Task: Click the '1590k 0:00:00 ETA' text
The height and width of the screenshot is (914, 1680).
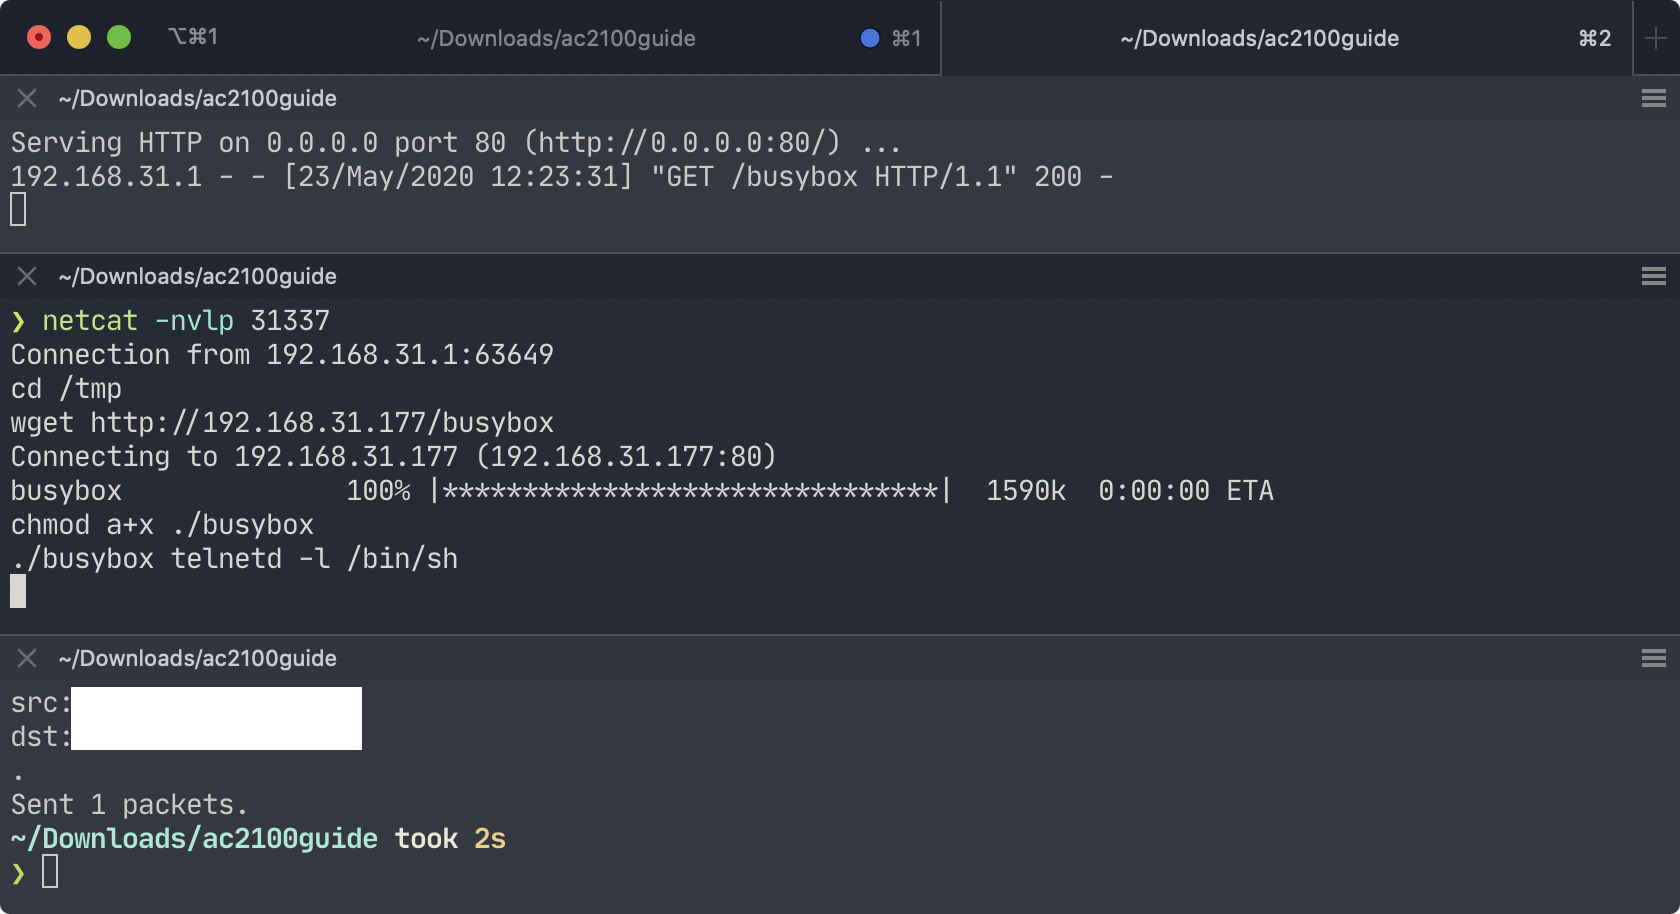Action: coord(1130,491)
